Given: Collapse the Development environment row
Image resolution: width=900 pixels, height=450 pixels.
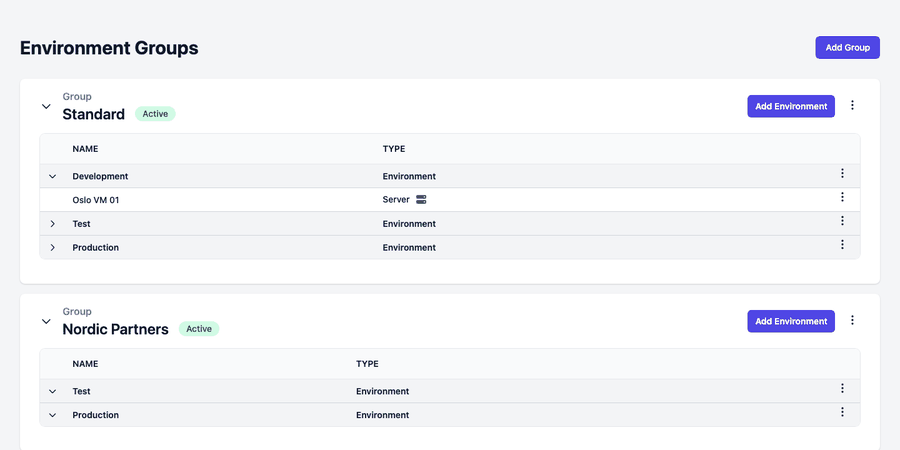Looking at the screenshot, I should pos(53,177).
